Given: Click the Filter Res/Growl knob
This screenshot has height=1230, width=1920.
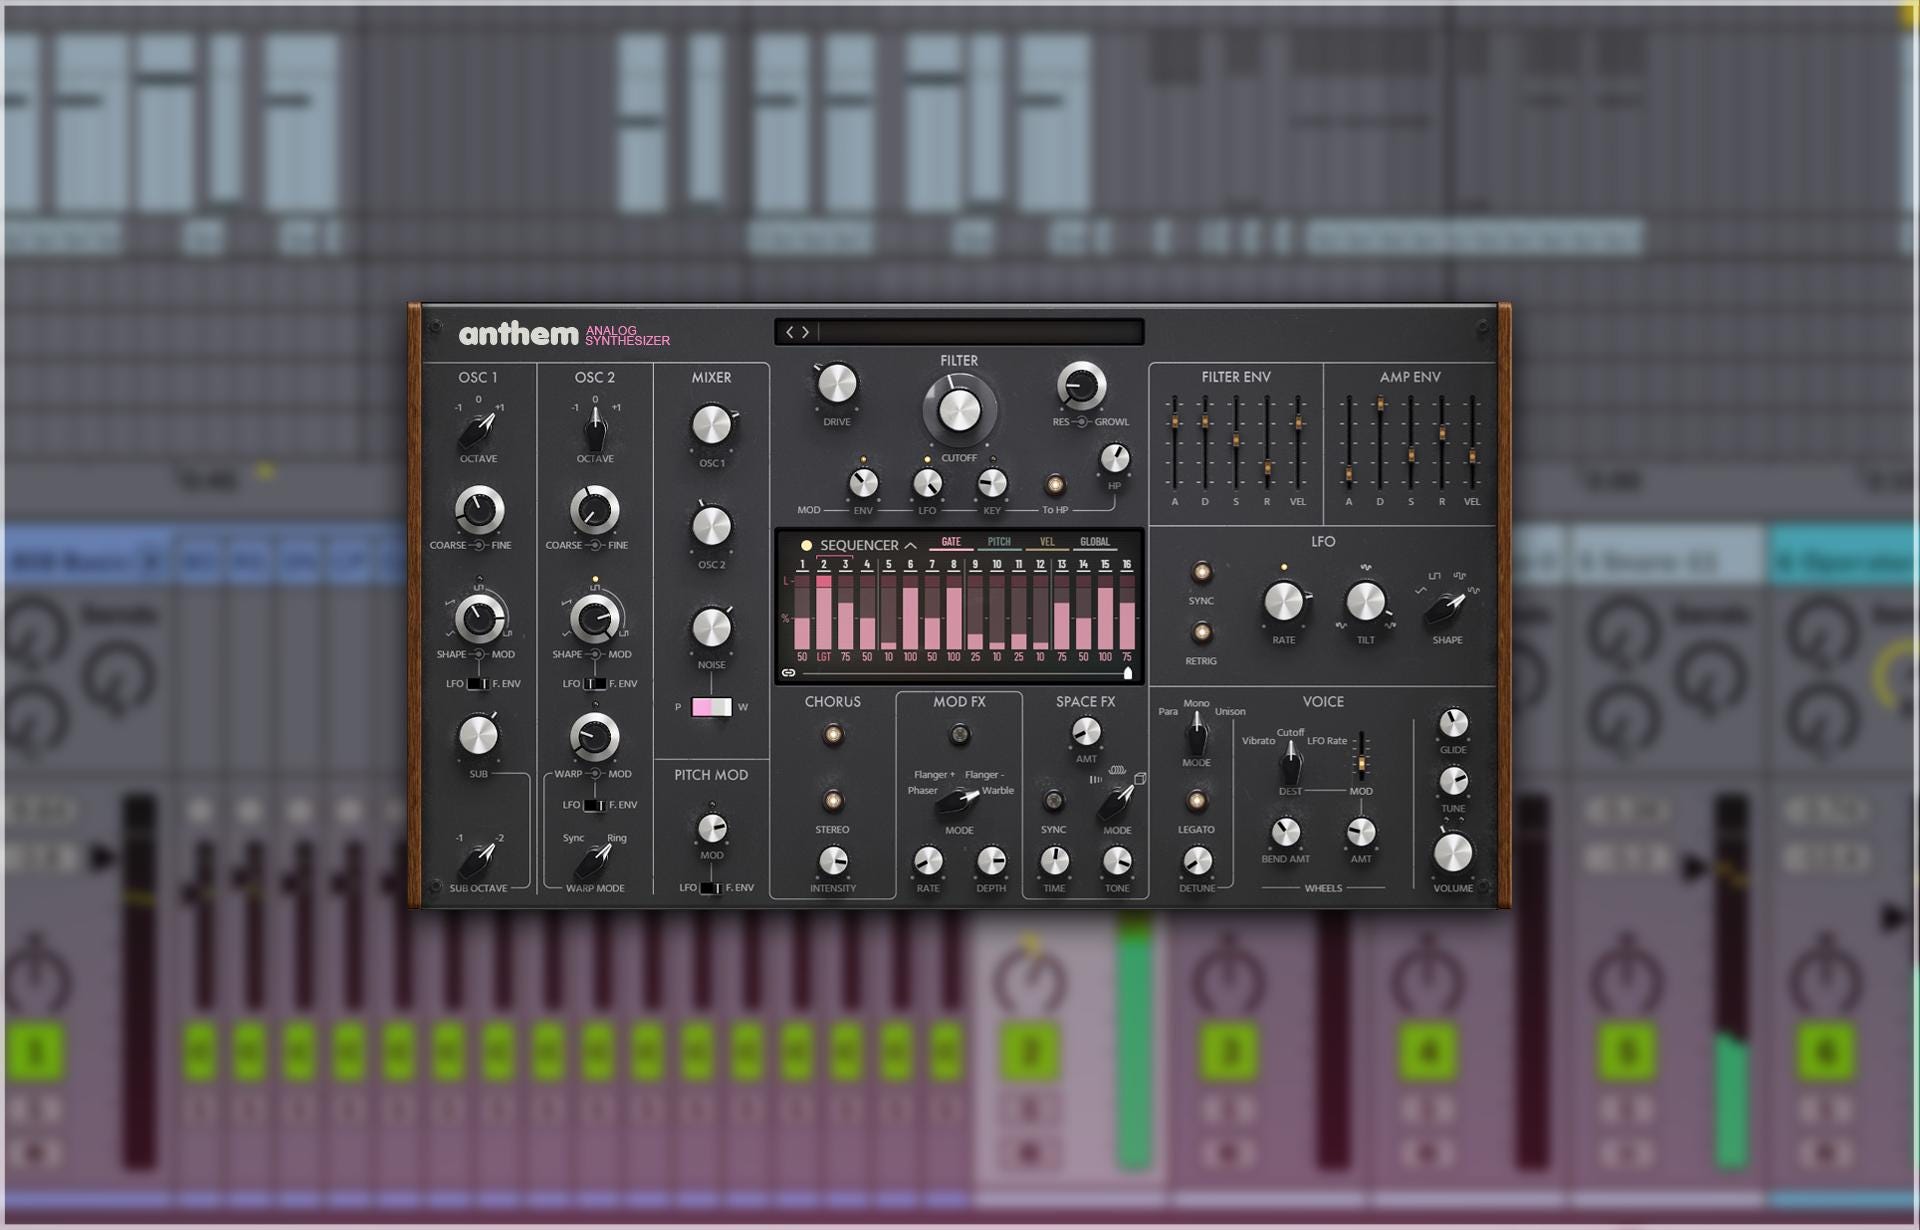Looking at the screenshot, I should point(1081,386).
